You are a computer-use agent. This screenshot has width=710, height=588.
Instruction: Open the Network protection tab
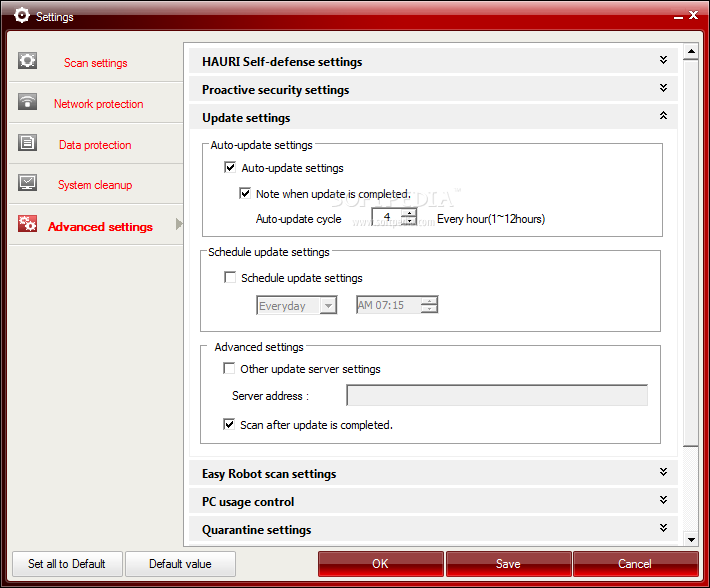(x=96, y=103)
